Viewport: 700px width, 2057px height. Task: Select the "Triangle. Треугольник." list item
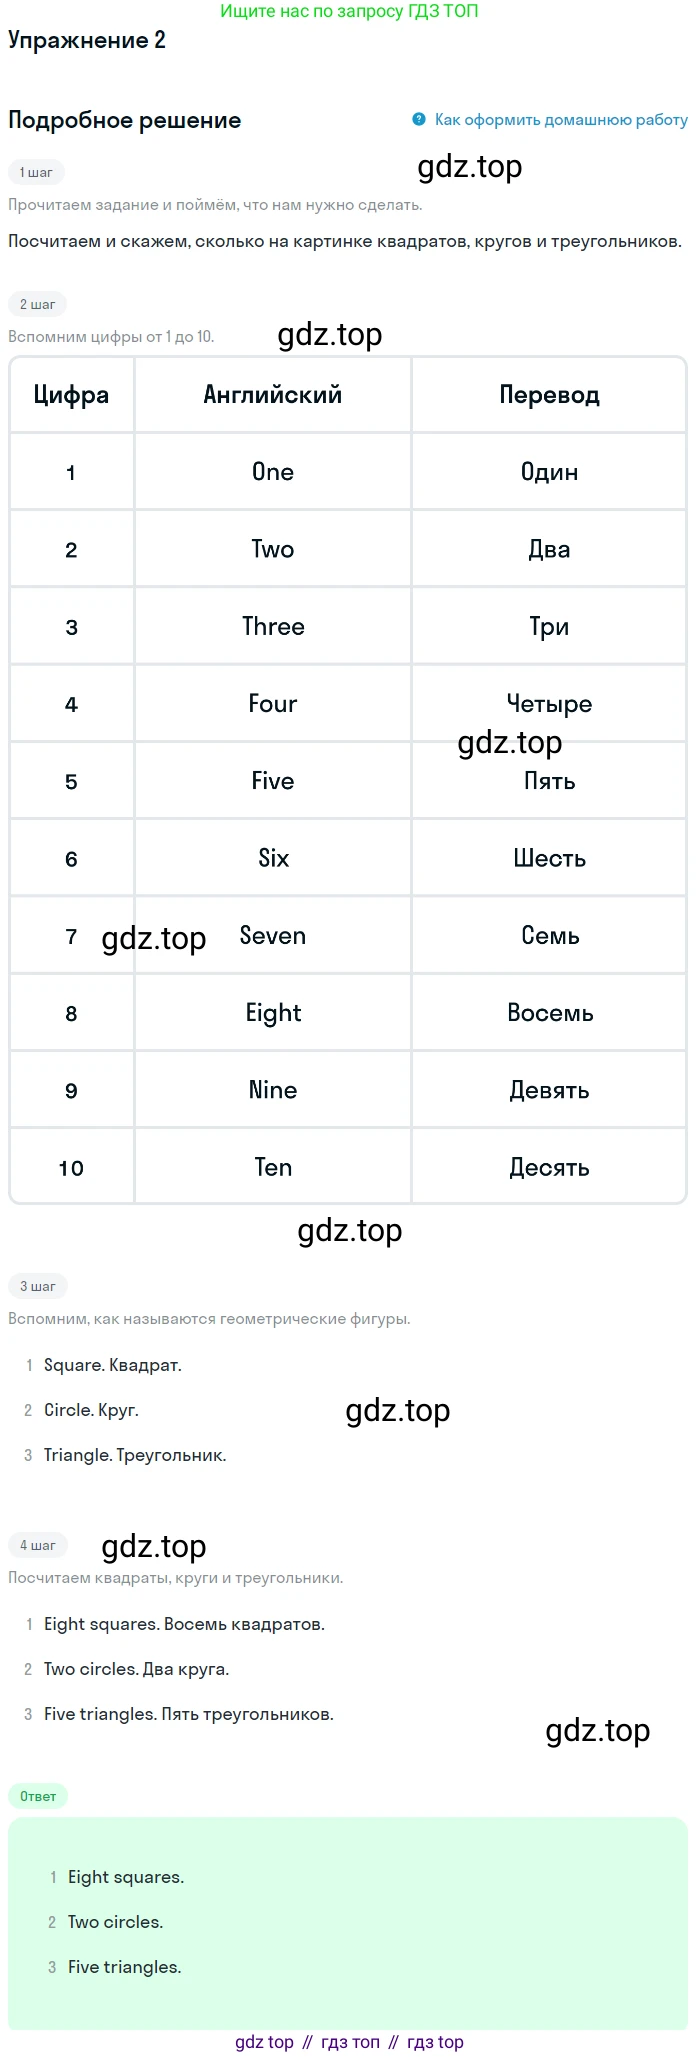point(135,1456)
